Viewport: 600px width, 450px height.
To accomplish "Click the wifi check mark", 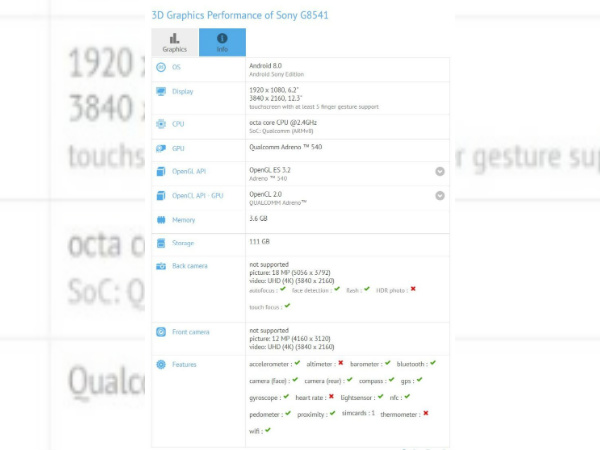I will [268, 430].
